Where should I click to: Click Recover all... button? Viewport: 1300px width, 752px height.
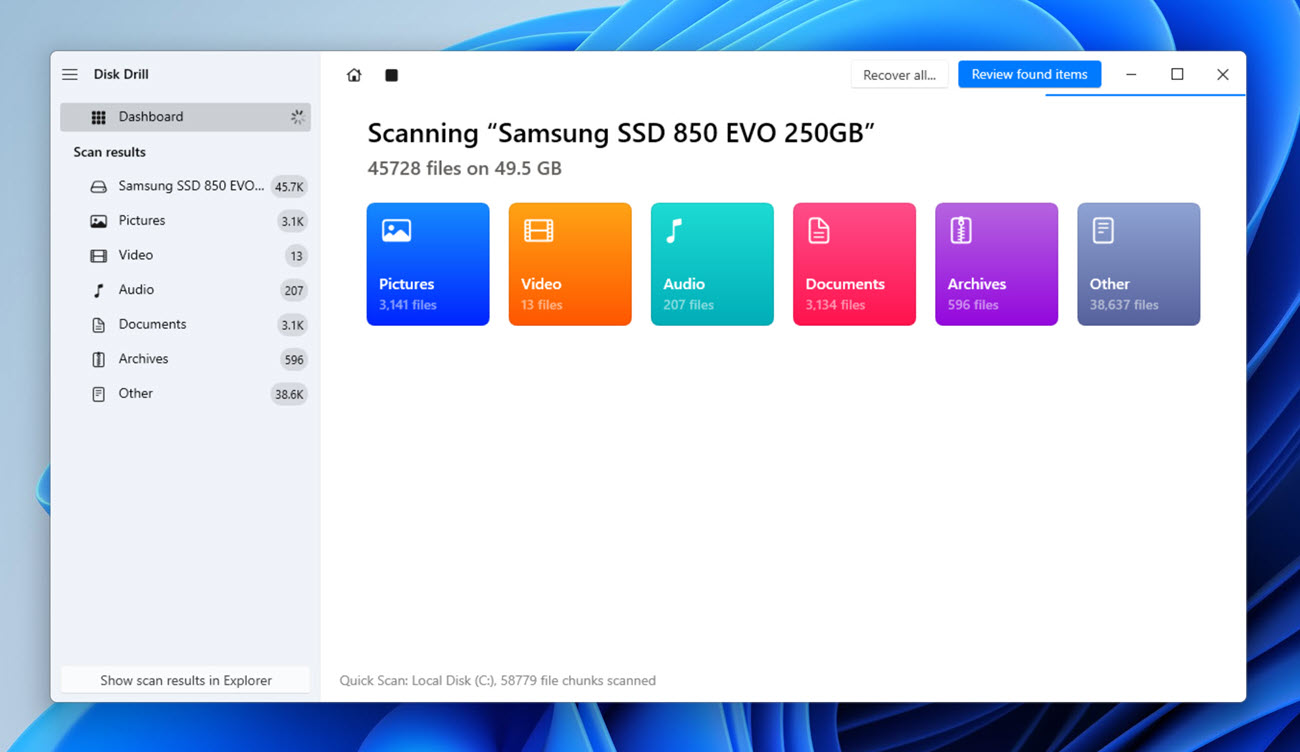tap(899, 75)
